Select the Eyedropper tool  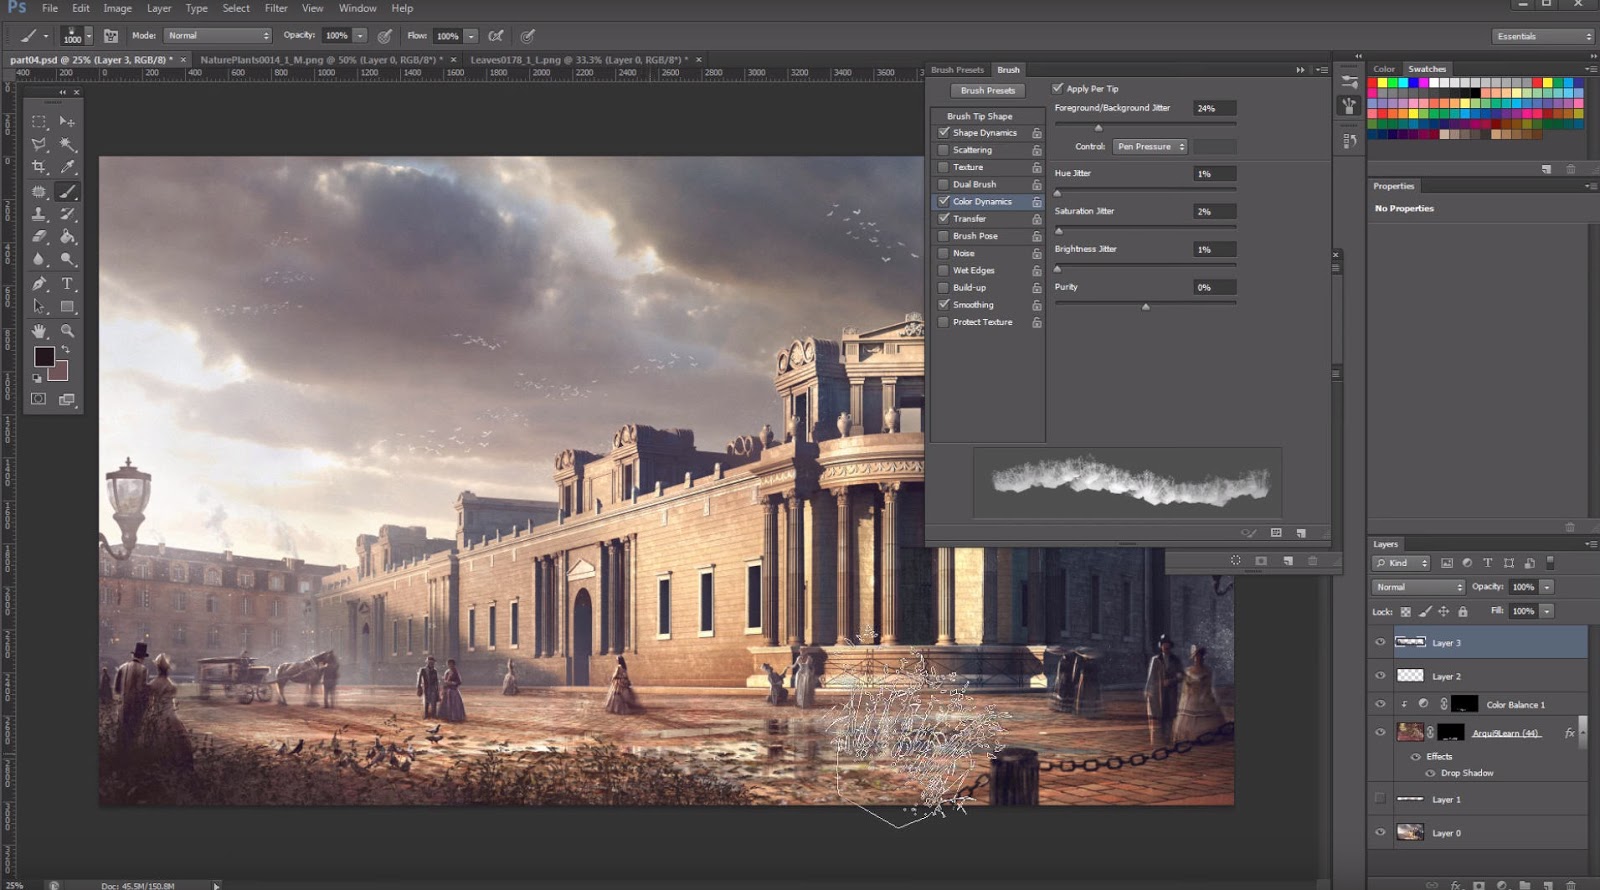[x=67, y=167]
